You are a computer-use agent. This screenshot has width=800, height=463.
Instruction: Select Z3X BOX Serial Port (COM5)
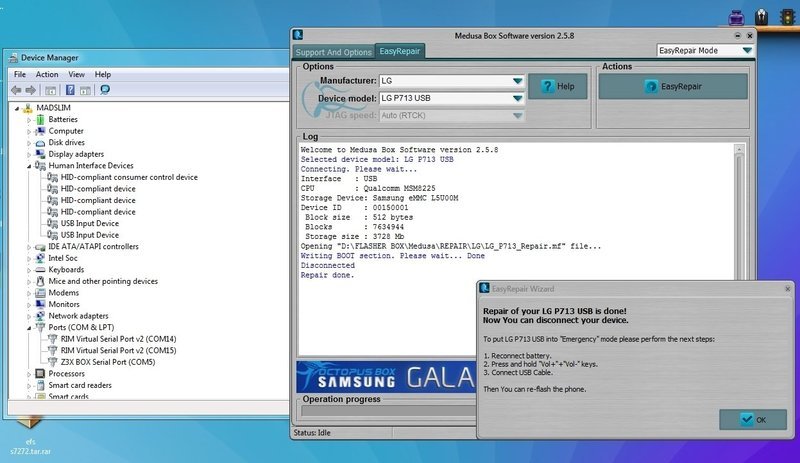(x=108, y=362)
